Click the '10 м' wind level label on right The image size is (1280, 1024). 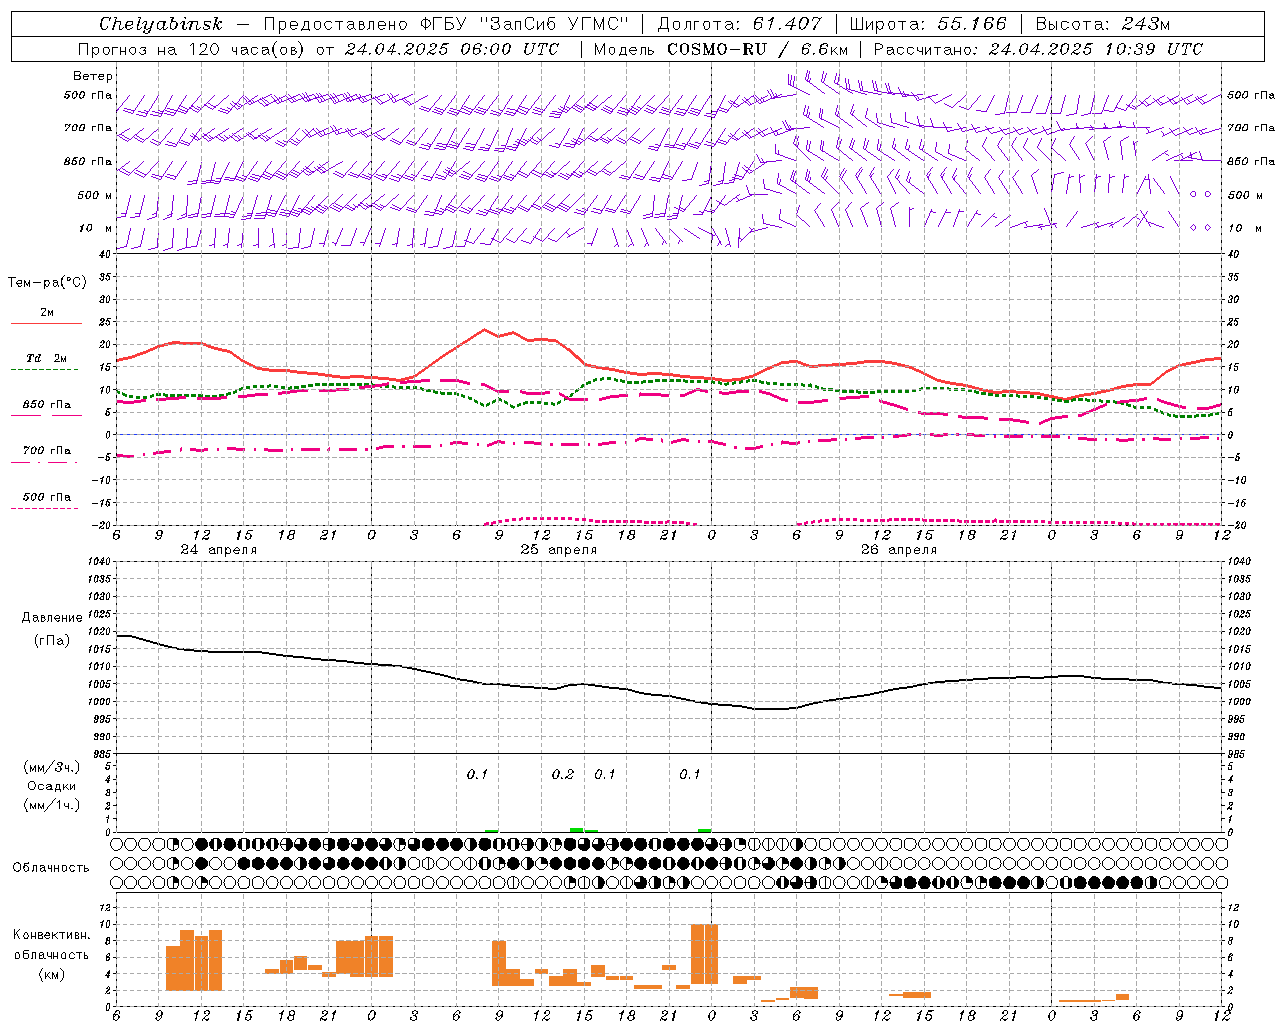(x=1244, y=228)
